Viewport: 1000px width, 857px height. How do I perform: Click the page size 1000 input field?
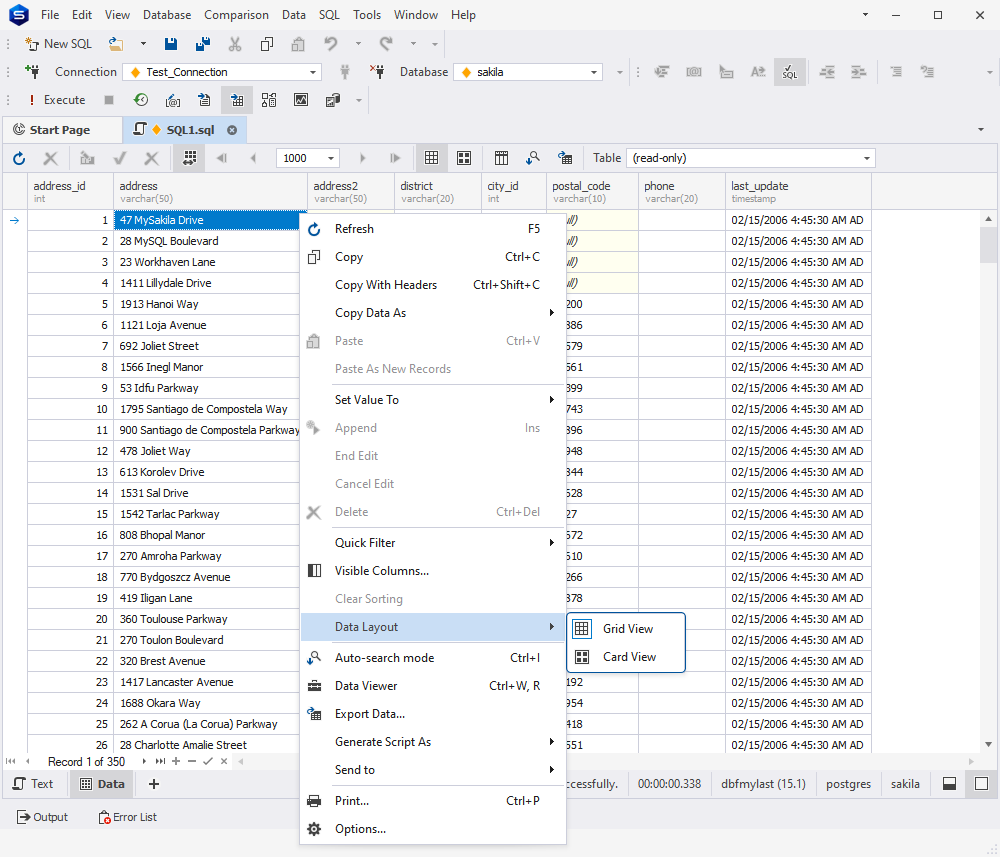(302, 158)
